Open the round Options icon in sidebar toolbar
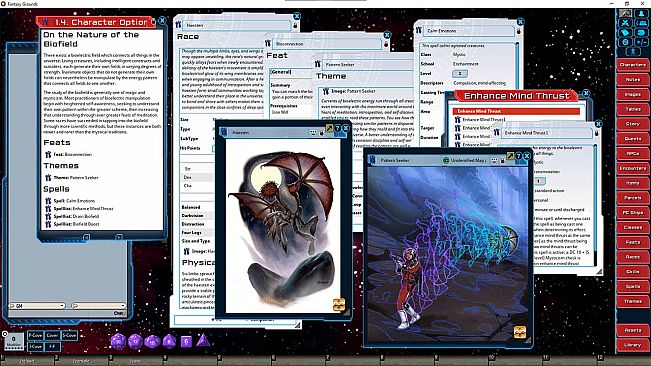The width and height of the screenshot is (651, 366). coord(625,42)
